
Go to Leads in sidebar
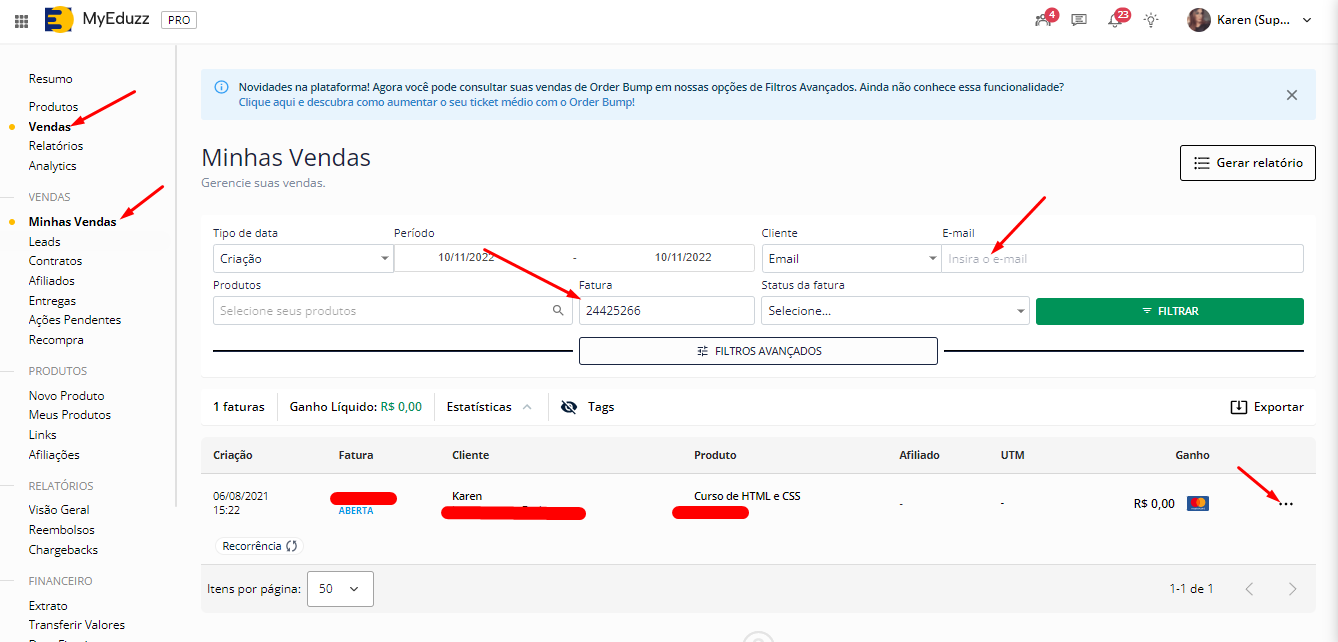45,241
